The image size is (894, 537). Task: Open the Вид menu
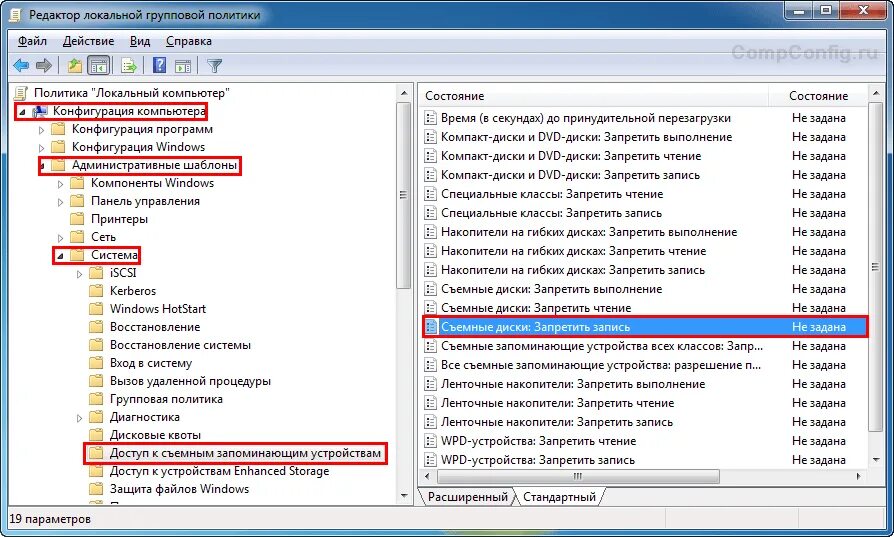point(140,41)
